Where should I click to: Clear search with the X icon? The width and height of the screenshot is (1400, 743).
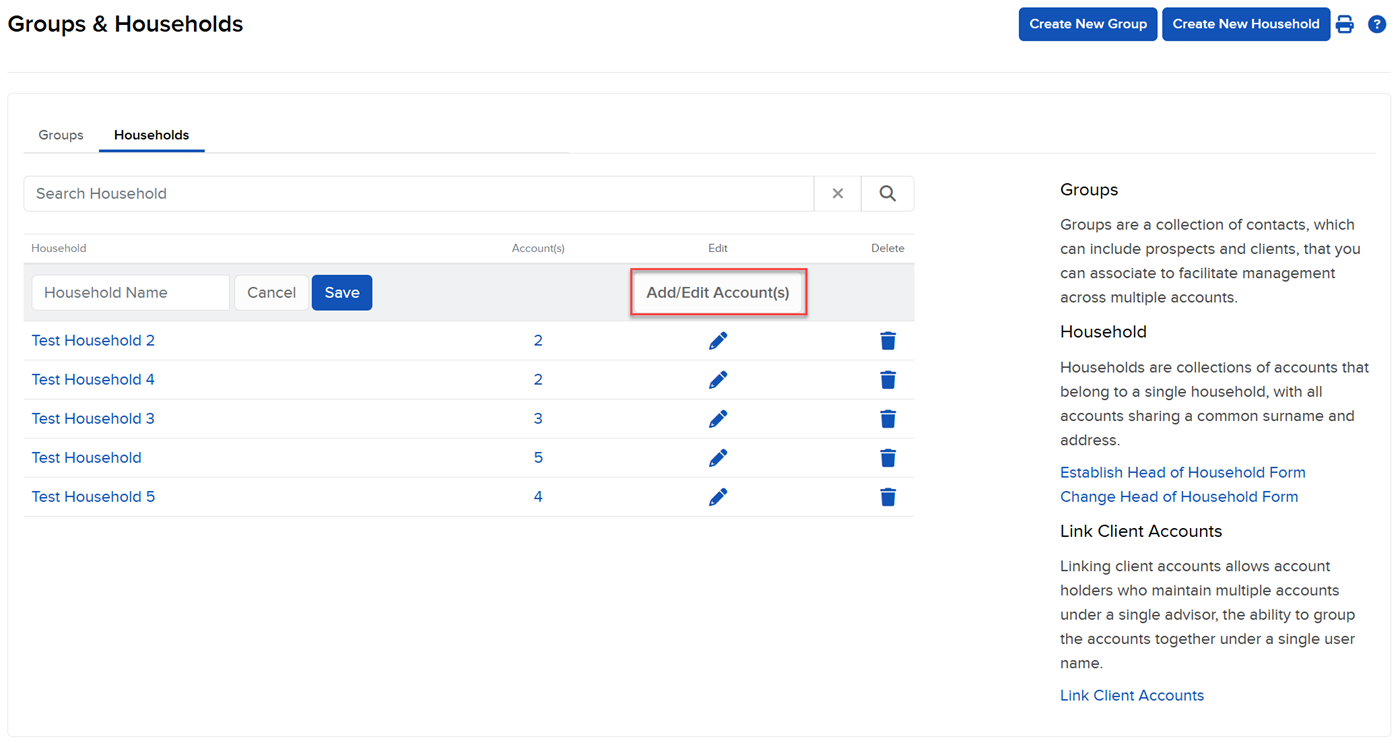point(838,194)
